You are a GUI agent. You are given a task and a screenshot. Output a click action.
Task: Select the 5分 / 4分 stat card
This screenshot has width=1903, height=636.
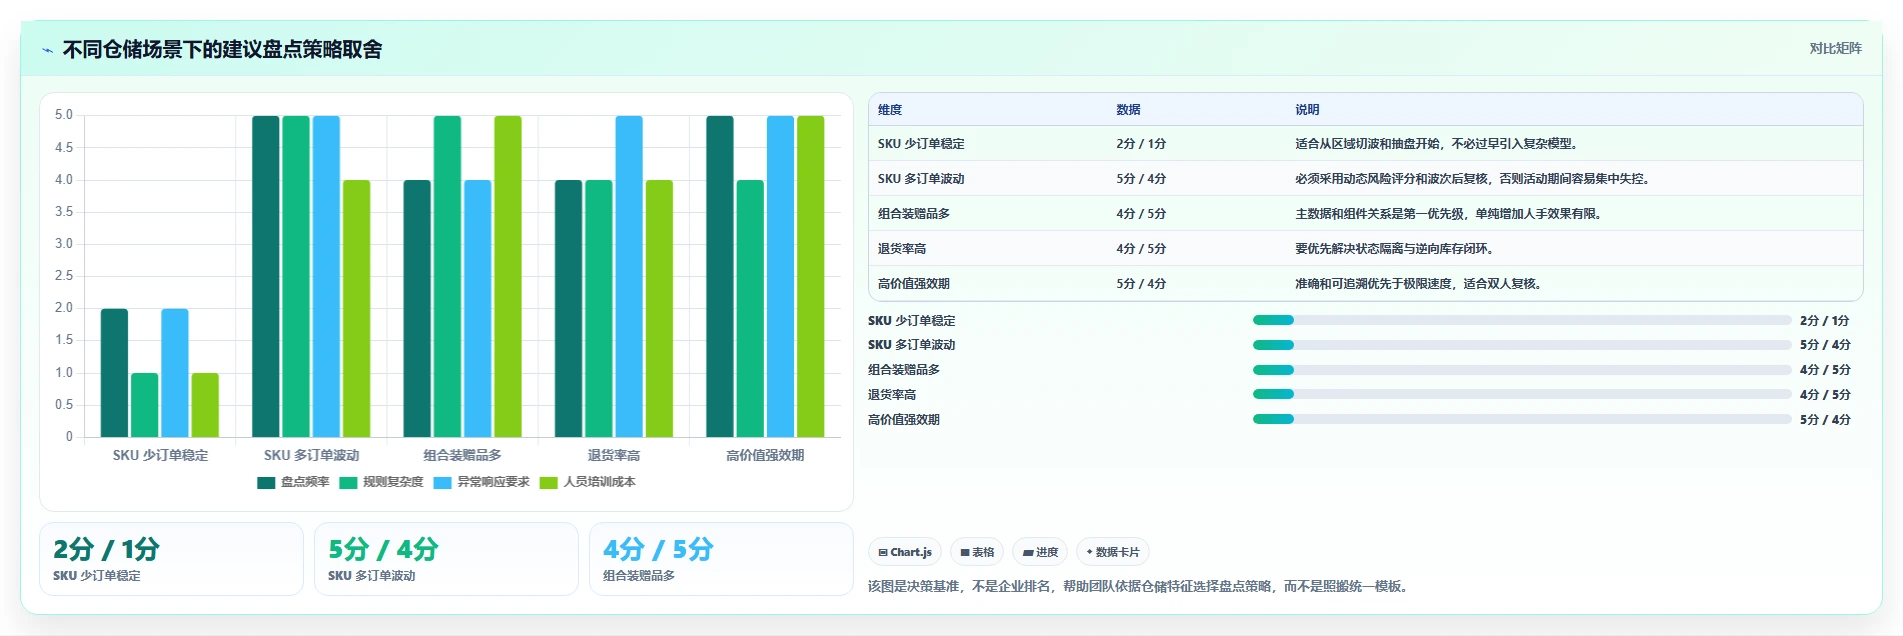[x=446, y=559]
